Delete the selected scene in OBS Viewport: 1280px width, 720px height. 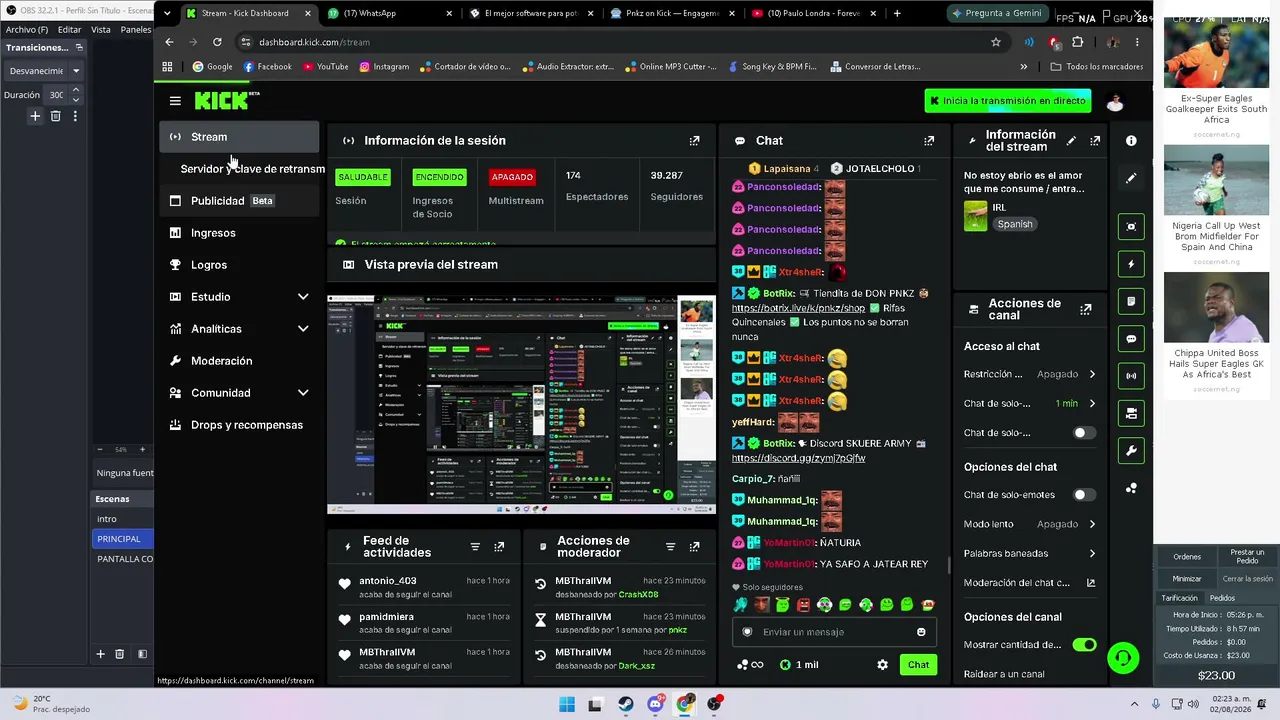click(119, 654)
